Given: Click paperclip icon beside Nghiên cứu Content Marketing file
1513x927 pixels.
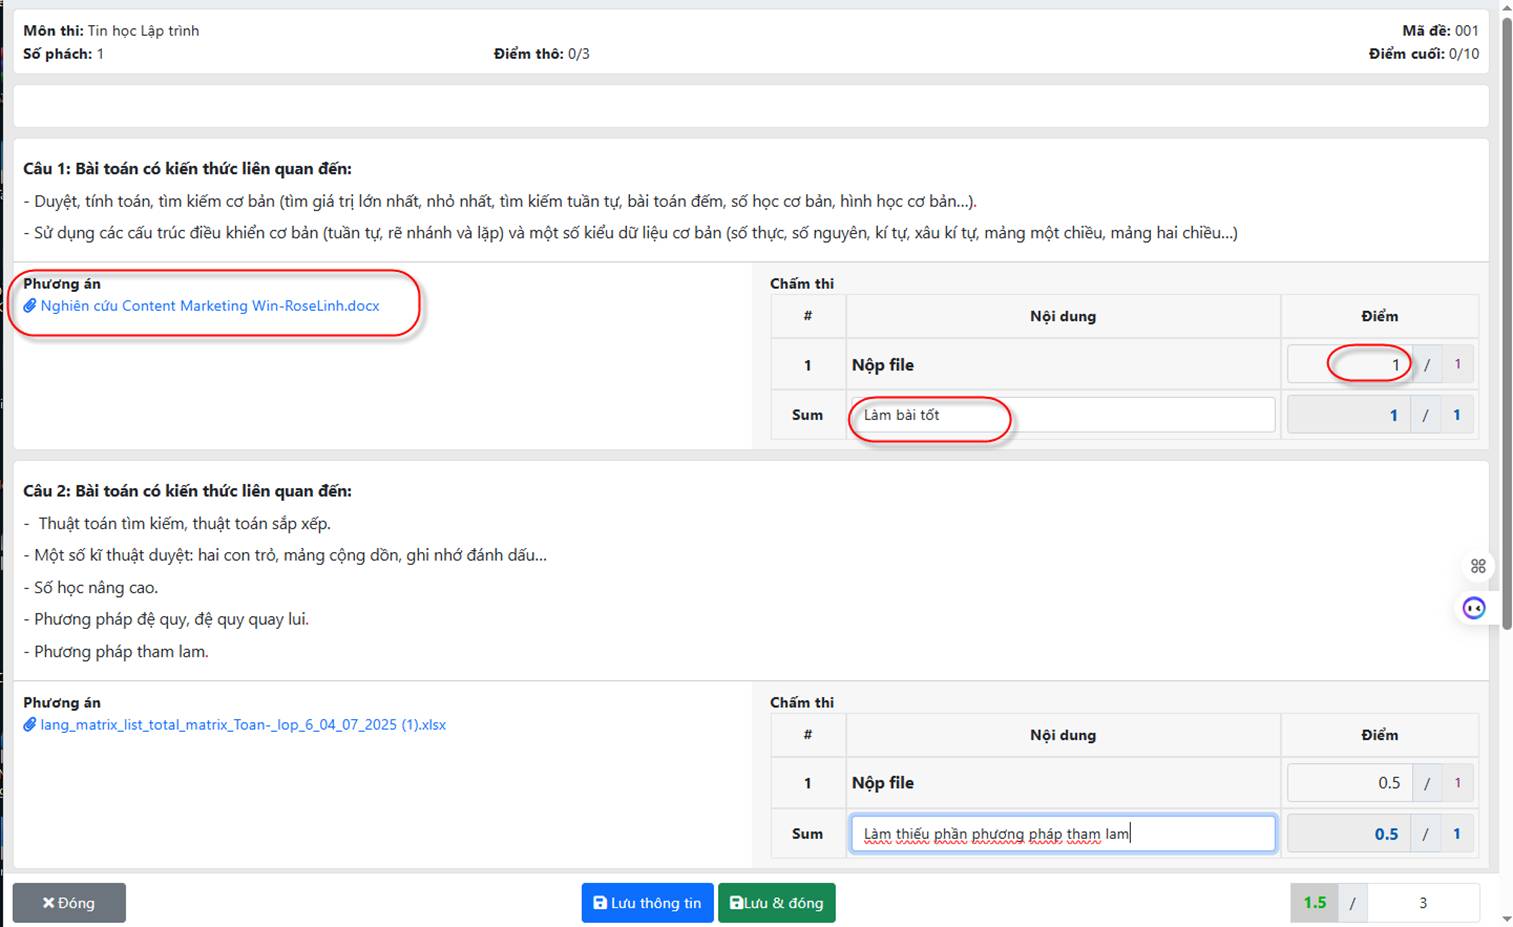Looking at the screenshot, I should click(x=30, y=306).
